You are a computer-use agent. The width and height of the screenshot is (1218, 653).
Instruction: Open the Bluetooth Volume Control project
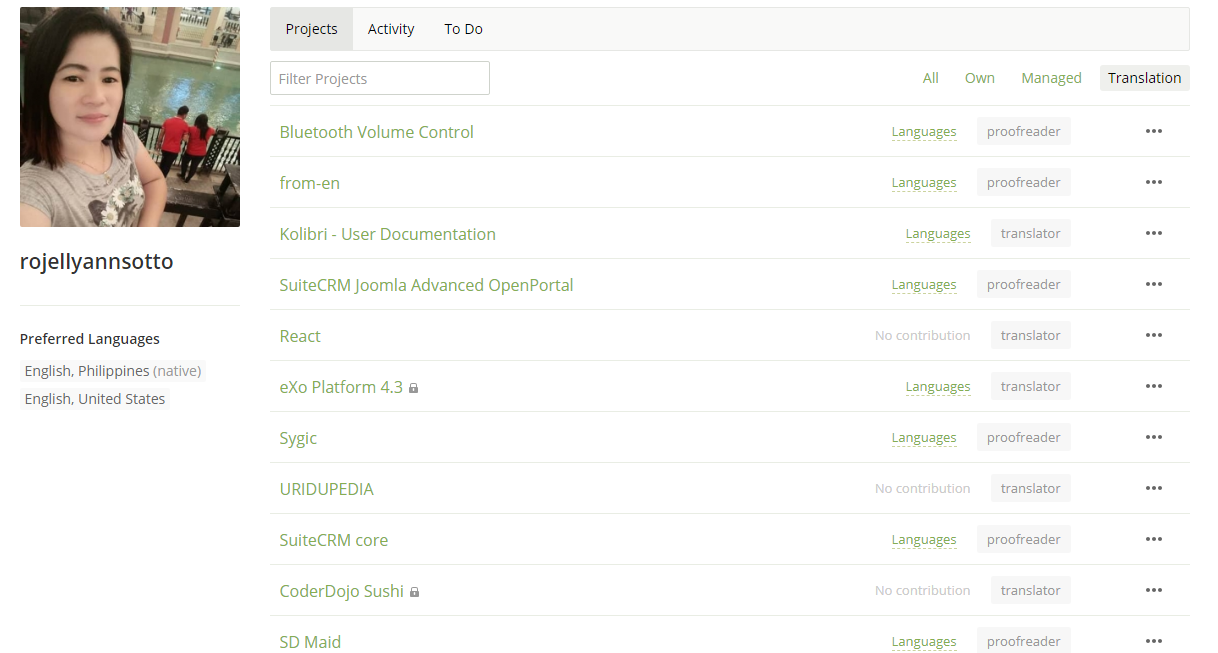[377, 132]
